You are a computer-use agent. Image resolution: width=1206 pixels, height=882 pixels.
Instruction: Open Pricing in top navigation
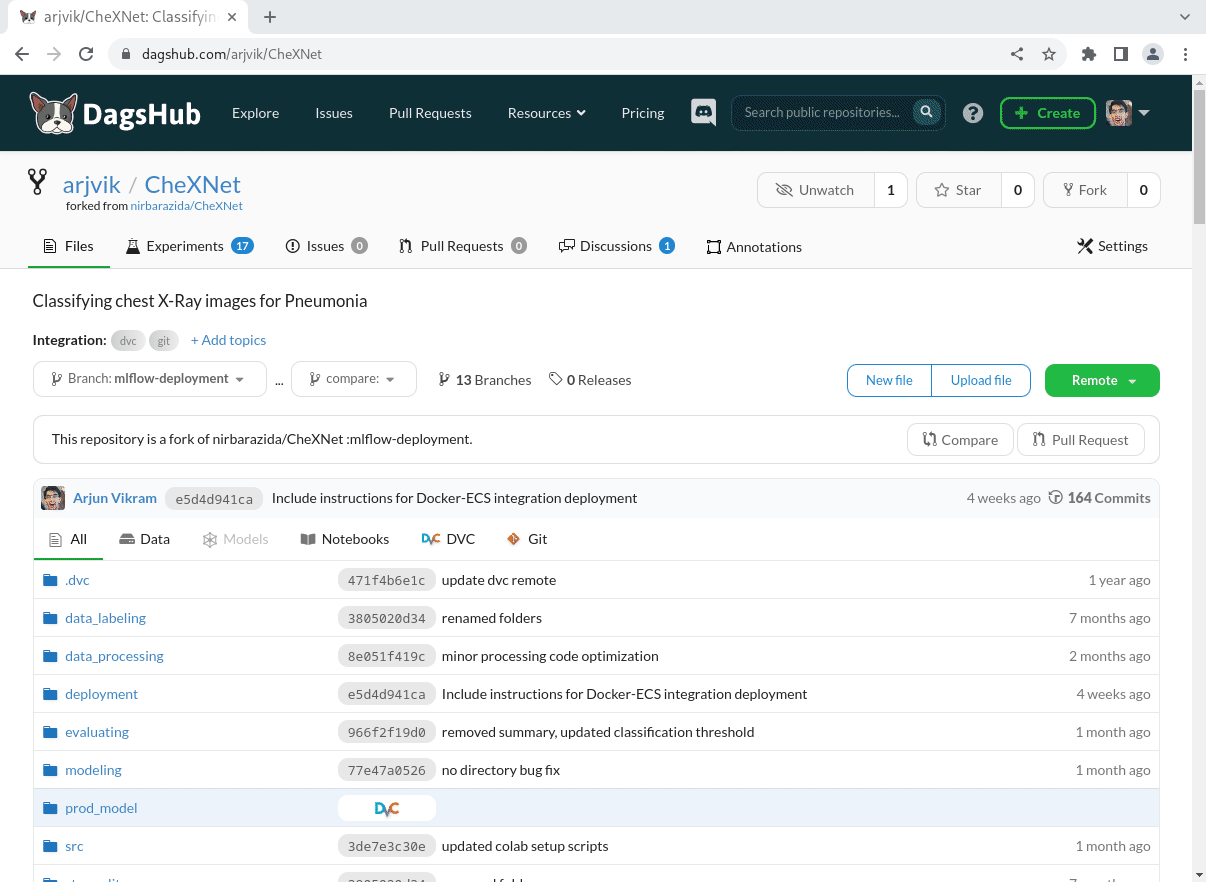(643, 113)
